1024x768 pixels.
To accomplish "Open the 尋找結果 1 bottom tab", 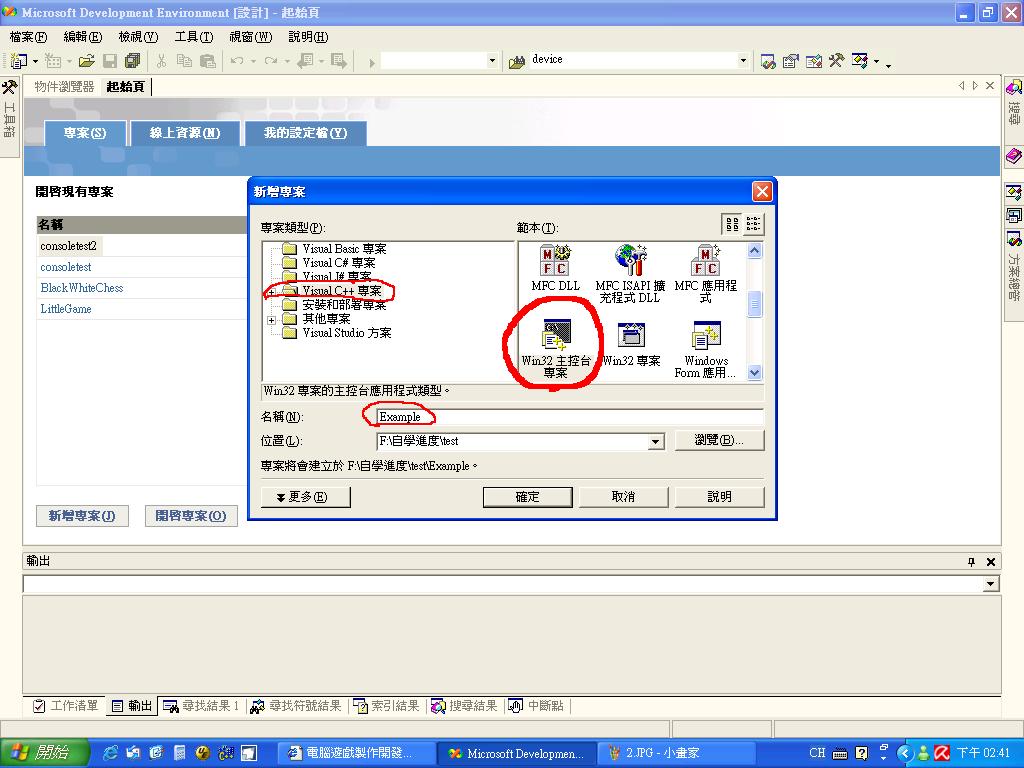I will coord(202,706).
